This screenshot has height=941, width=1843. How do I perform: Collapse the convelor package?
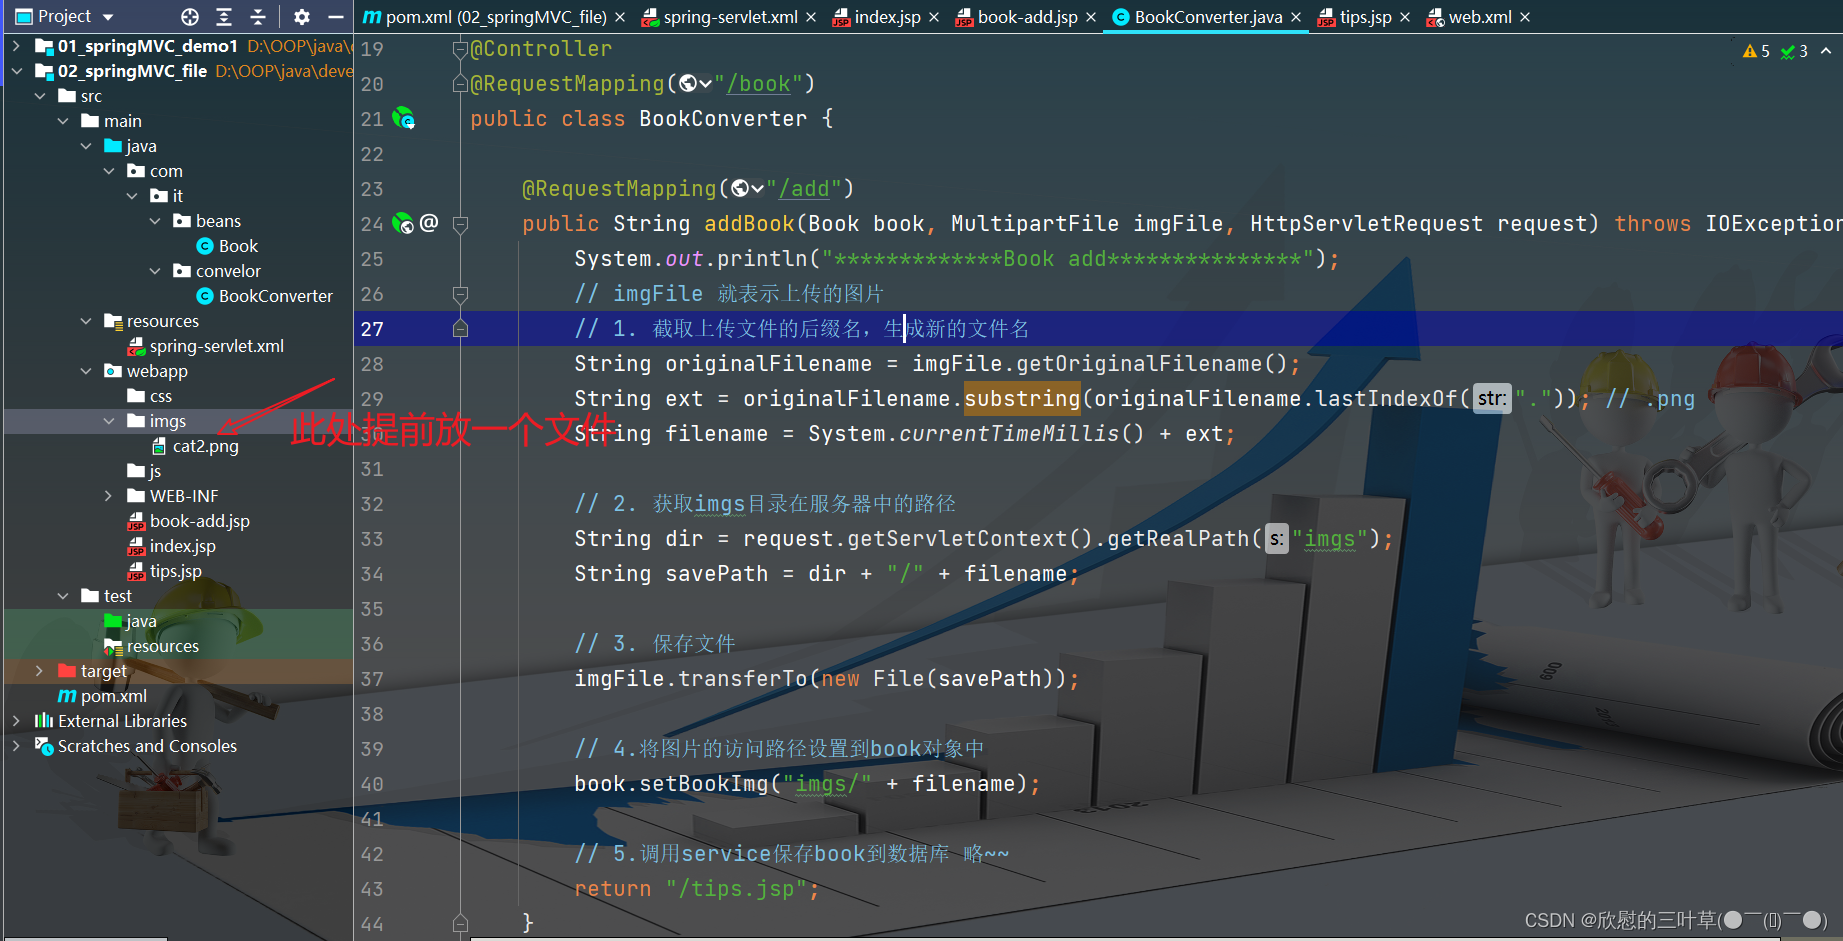tap(155, 271)
